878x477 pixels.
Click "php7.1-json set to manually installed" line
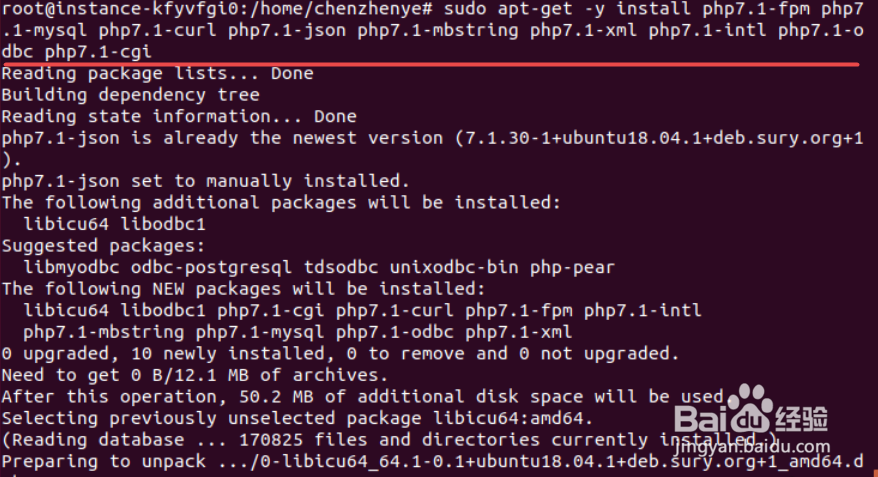pos(205,181)
